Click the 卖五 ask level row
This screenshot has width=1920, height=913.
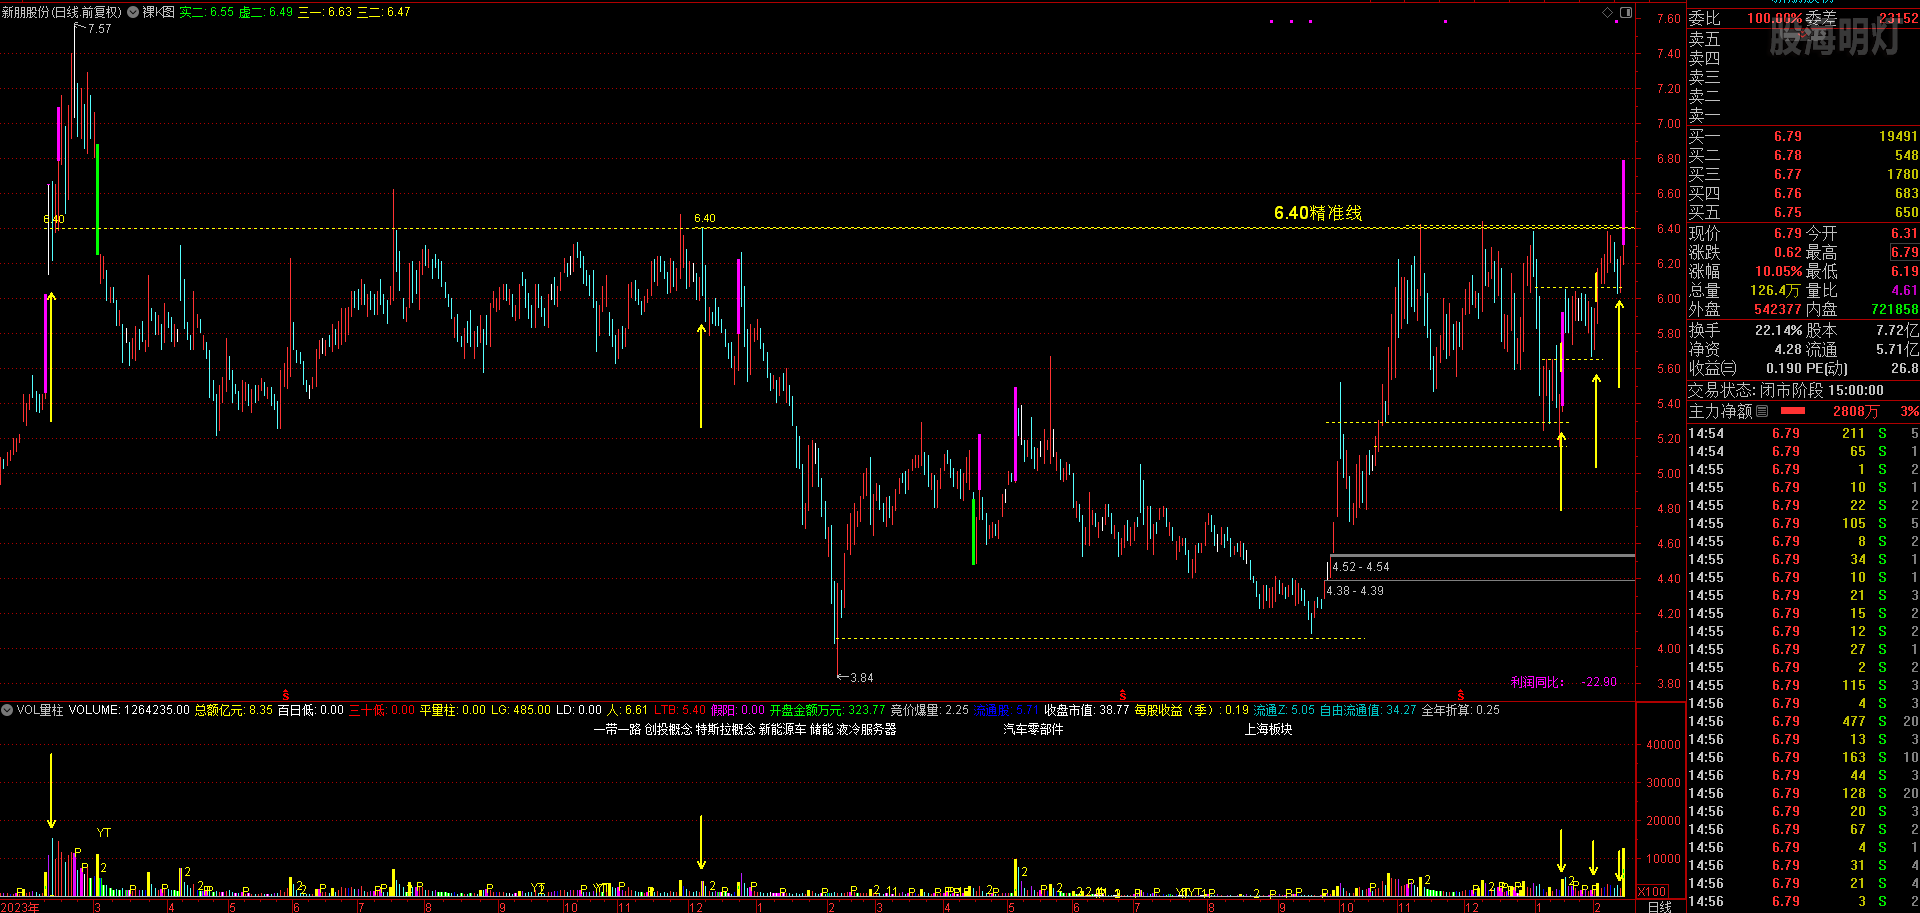click(1803, 39)
